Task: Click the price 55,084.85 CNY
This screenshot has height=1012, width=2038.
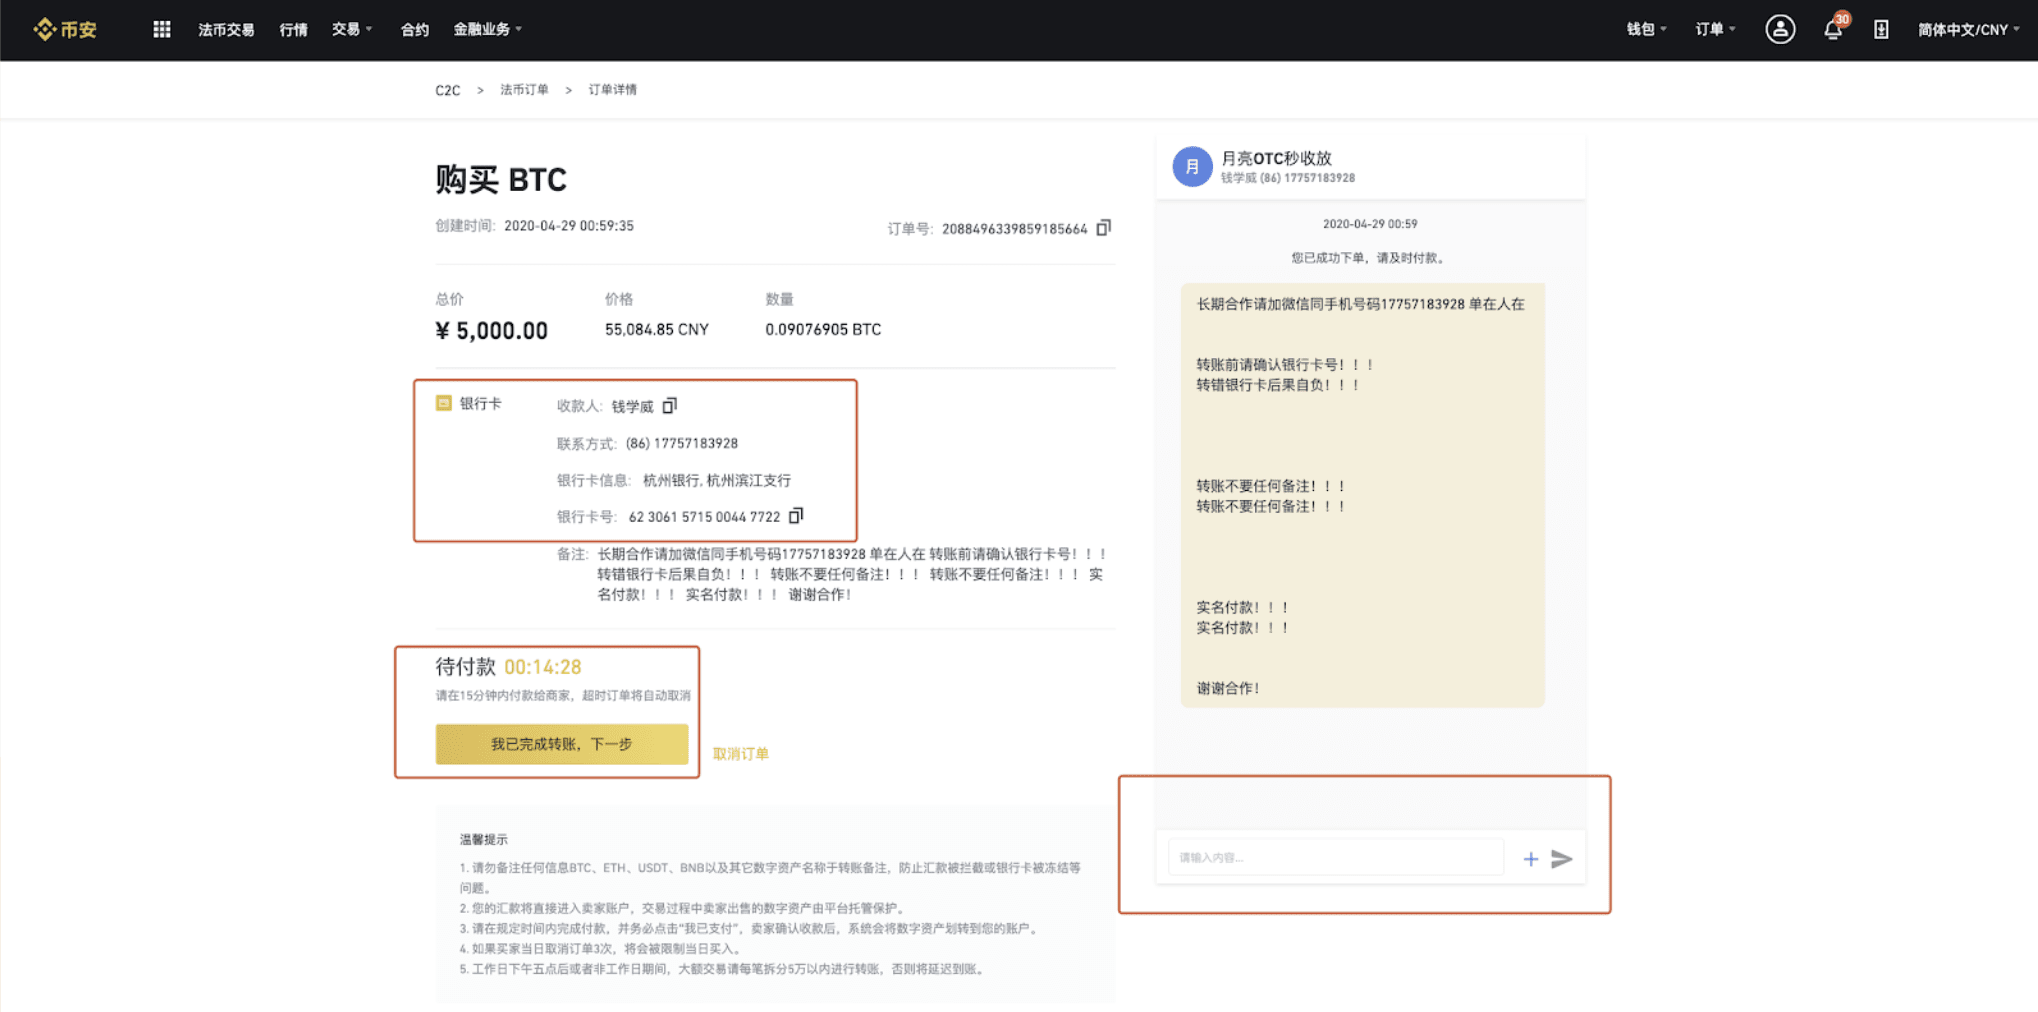Action: [x=657, y=329]
